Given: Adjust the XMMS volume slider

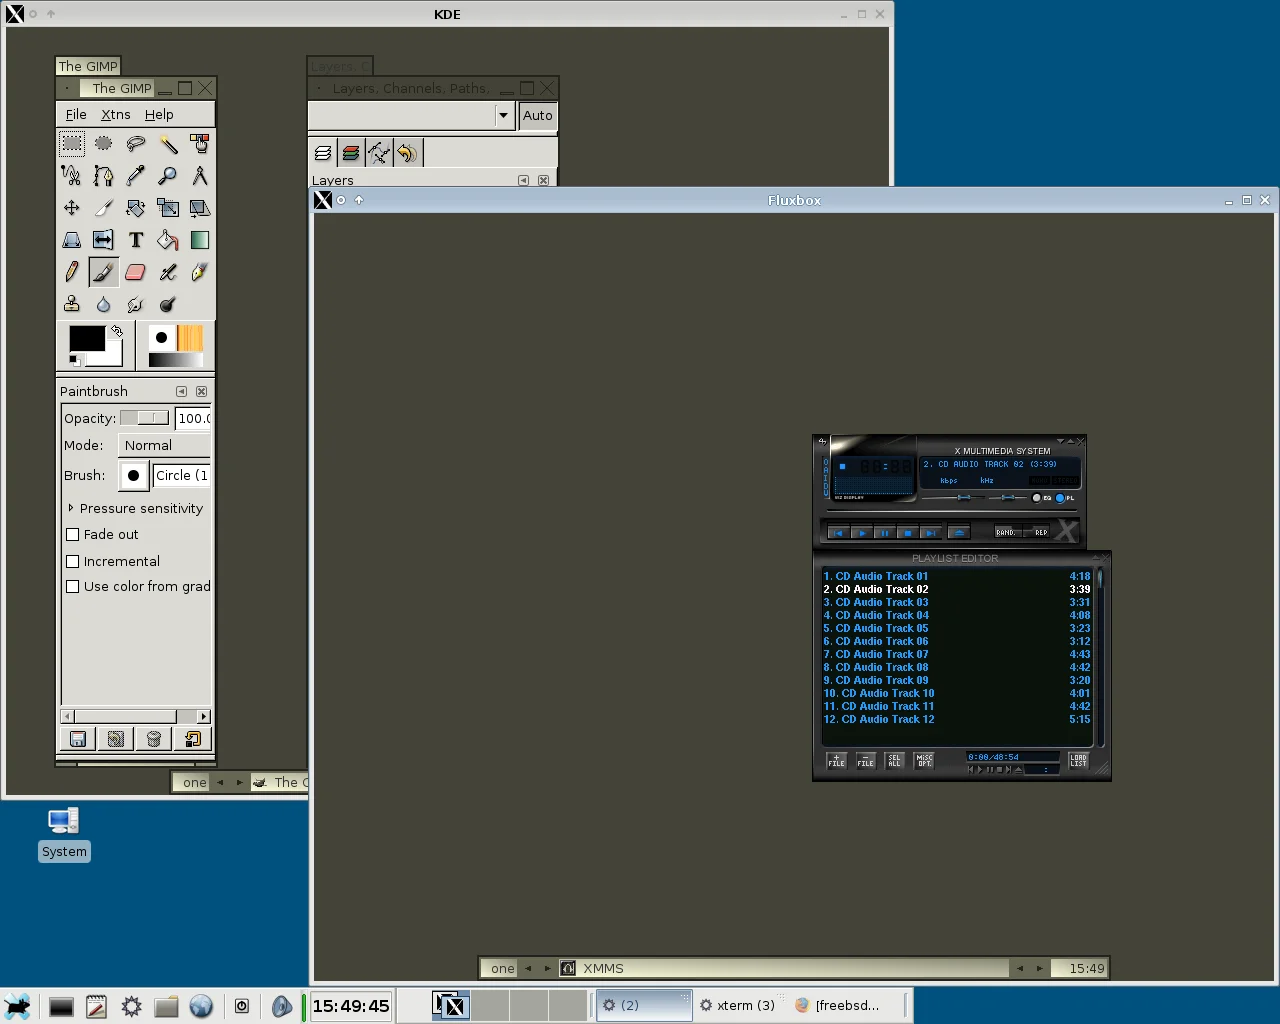Looking at the screenshot, I should [955, 497].
